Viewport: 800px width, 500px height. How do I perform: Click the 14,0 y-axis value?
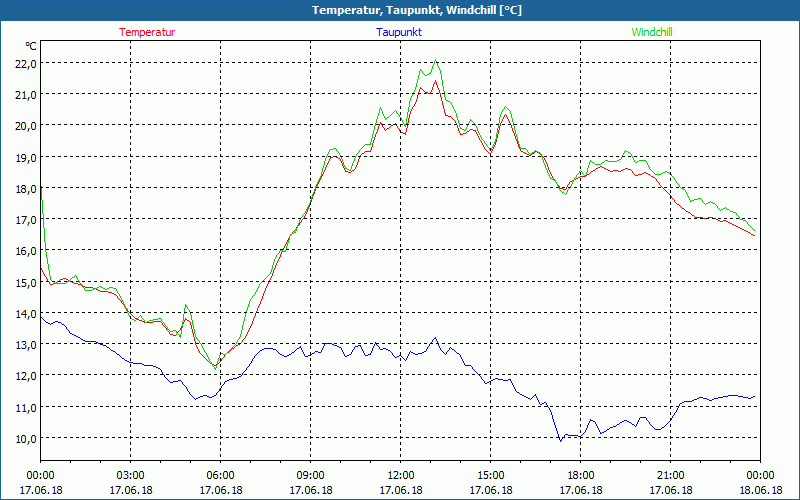coord(27,313)
